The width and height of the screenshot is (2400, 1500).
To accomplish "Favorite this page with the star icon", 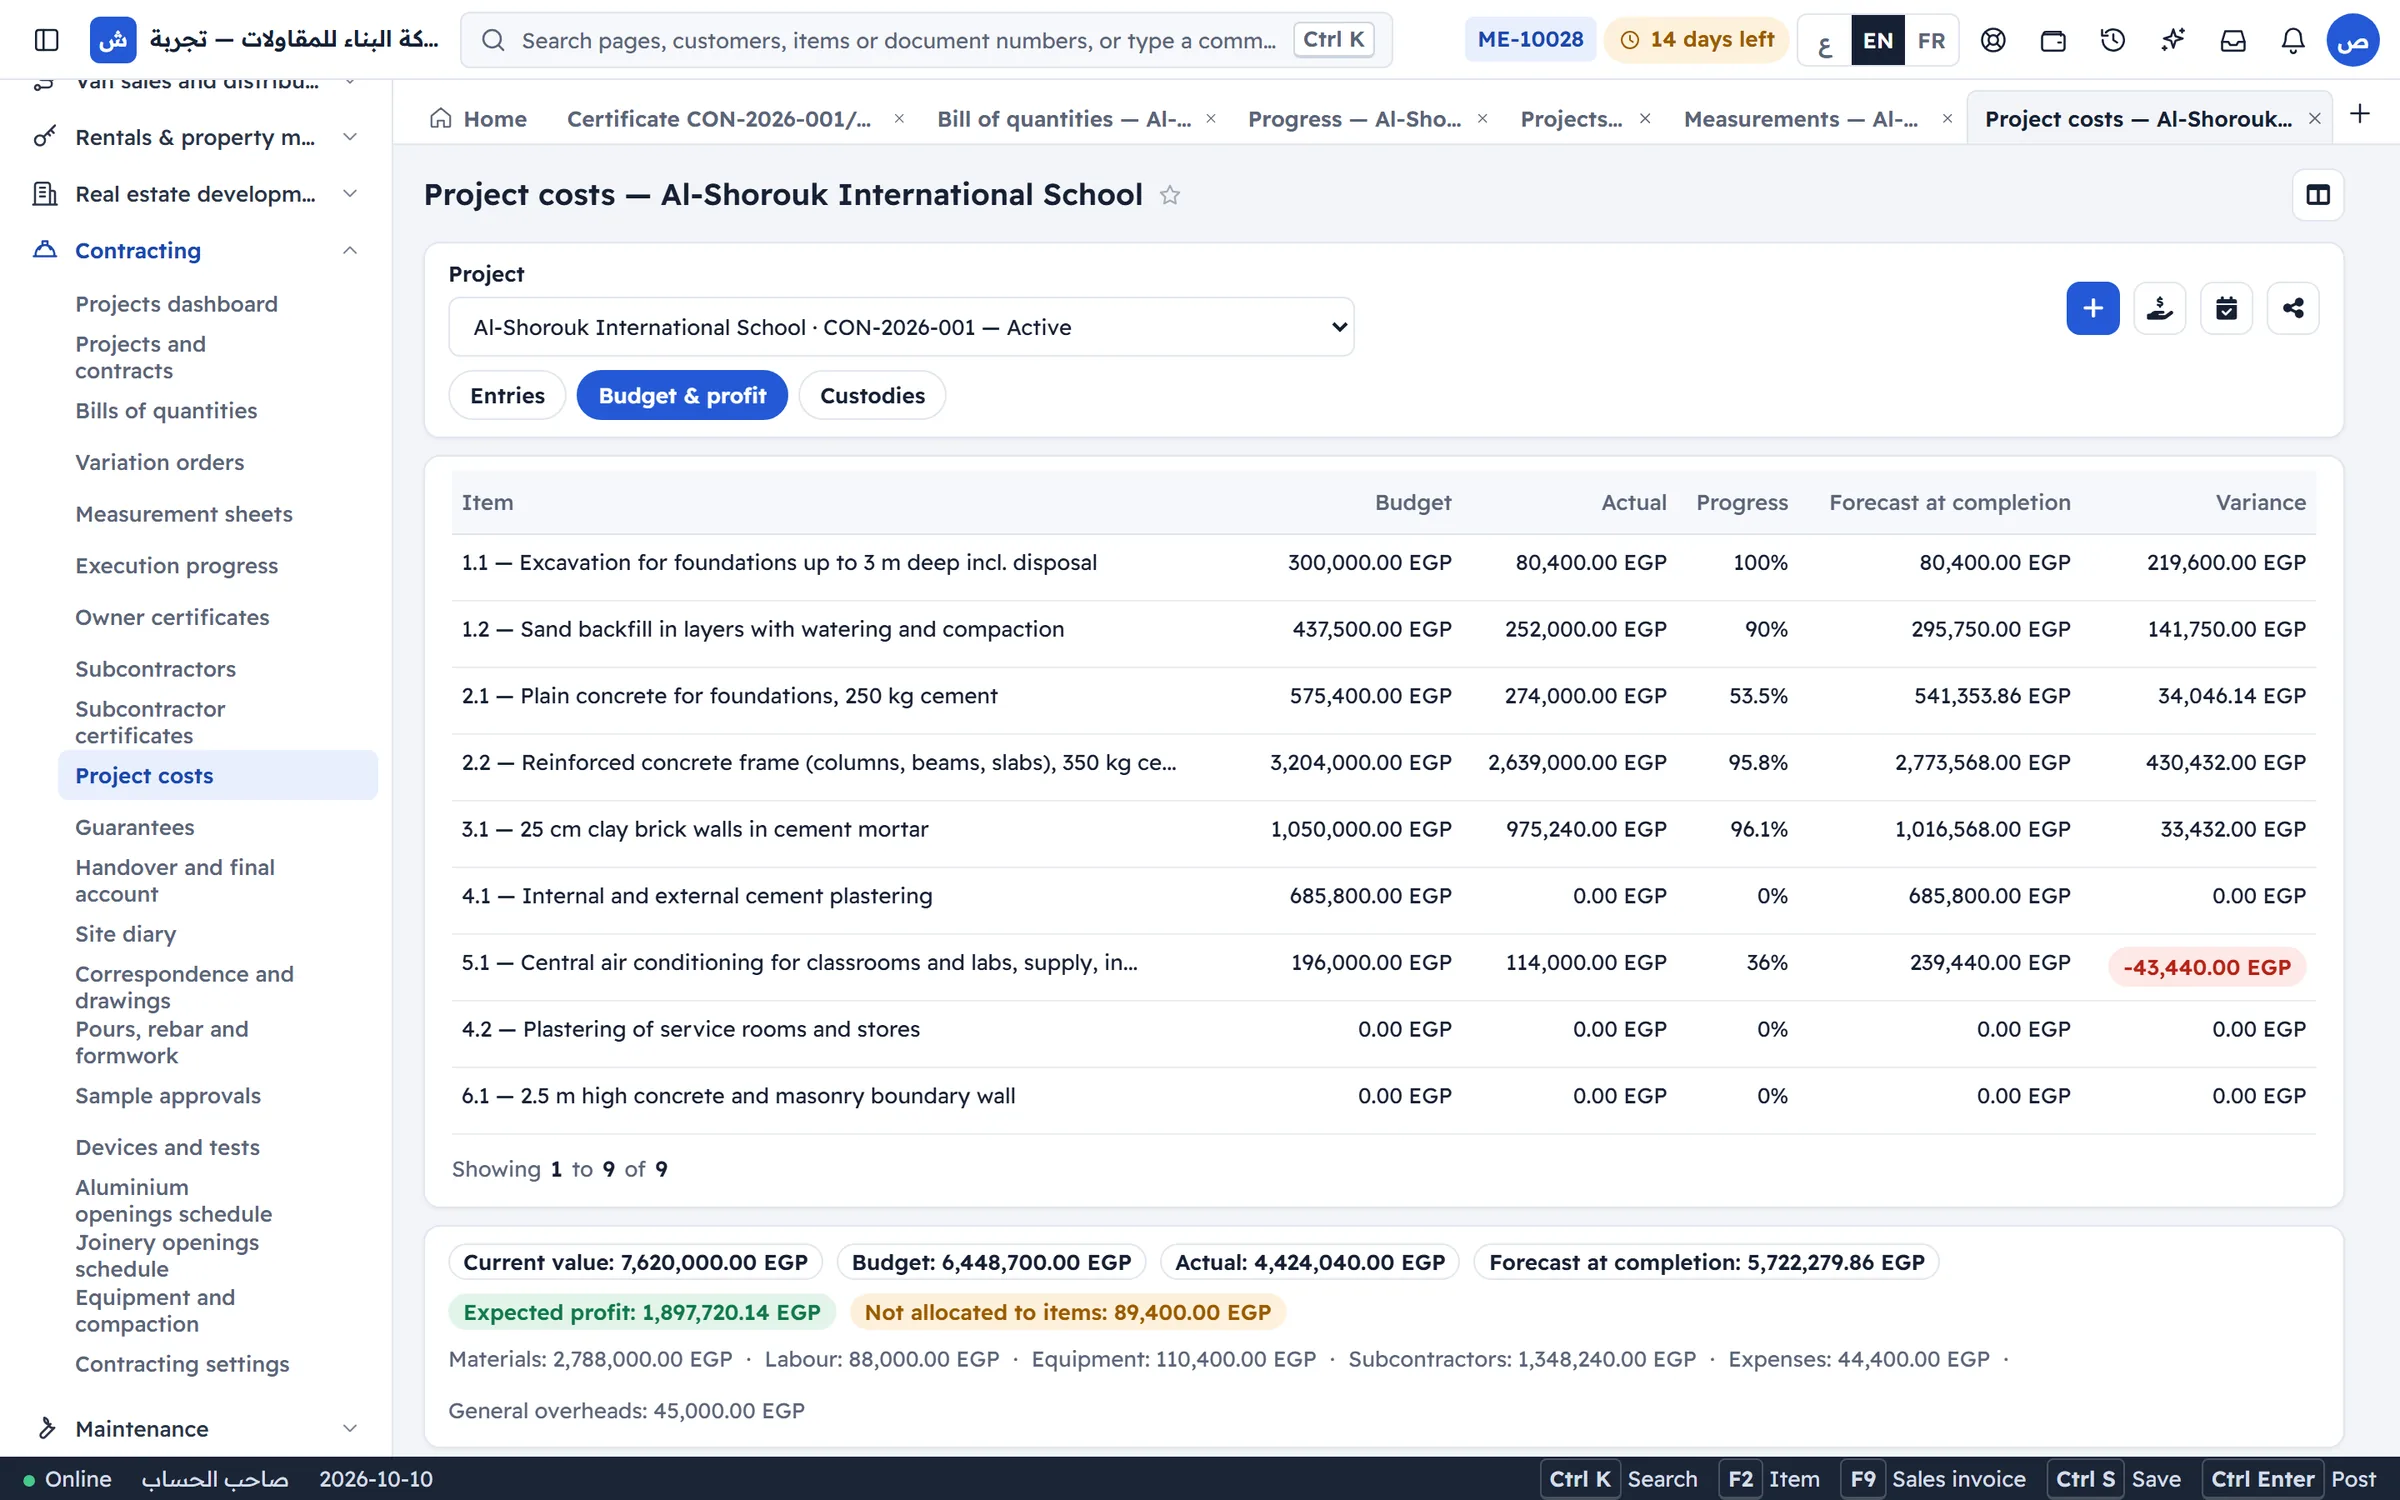I will 1170,195.
